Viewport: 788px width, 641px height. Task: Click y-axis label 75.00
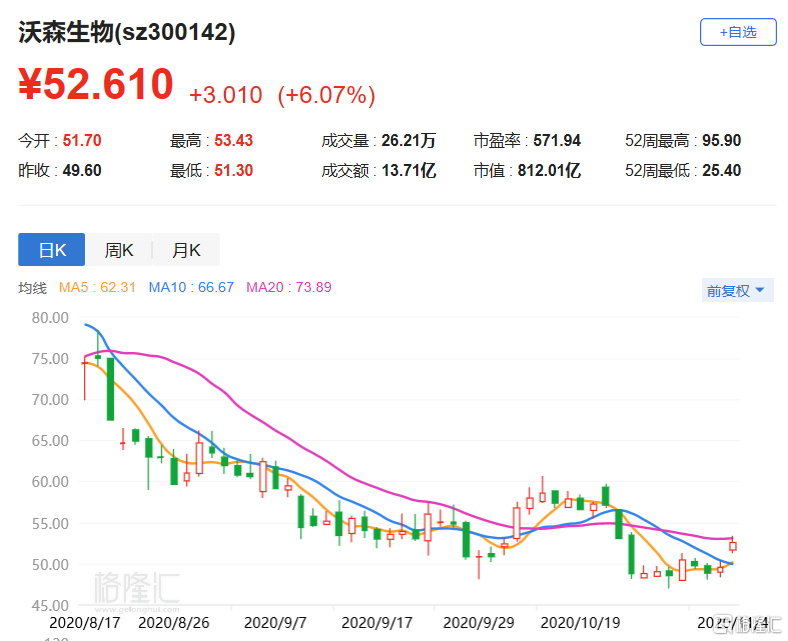(x=50, y=359)
